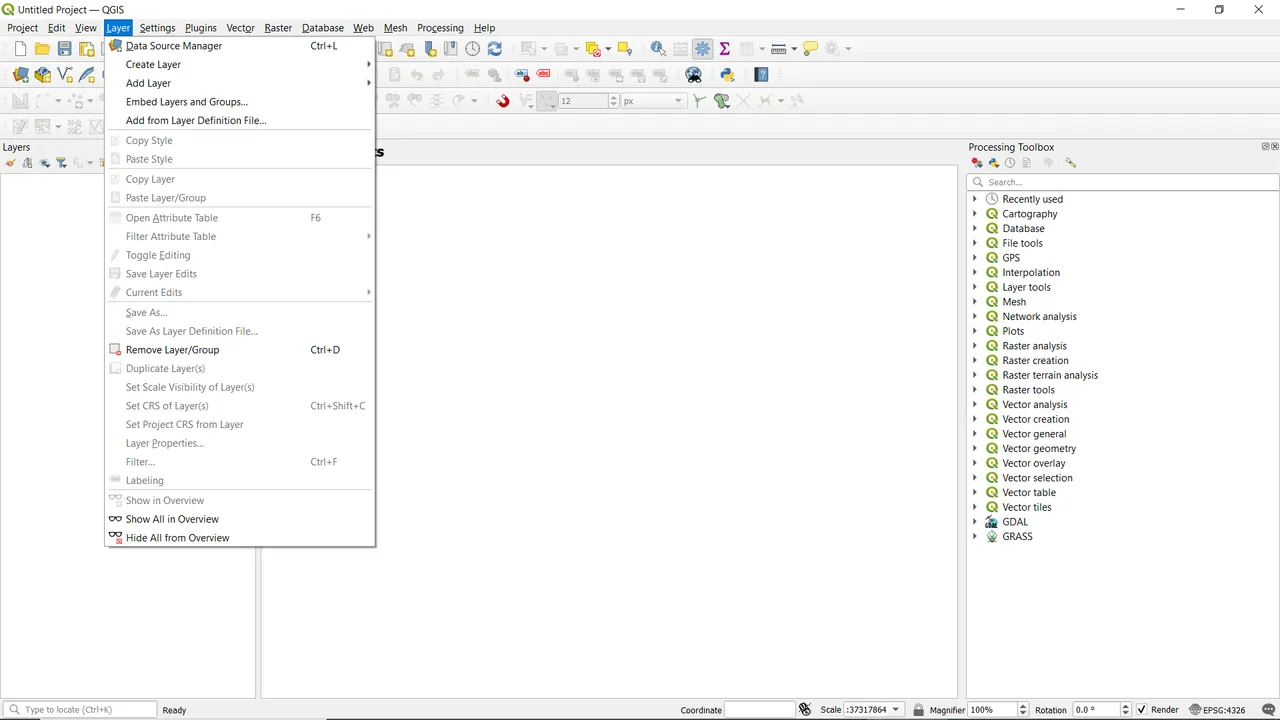Expand the GDAL provider group
Screen dimensions: 1280x720
(x=975, y=522)
